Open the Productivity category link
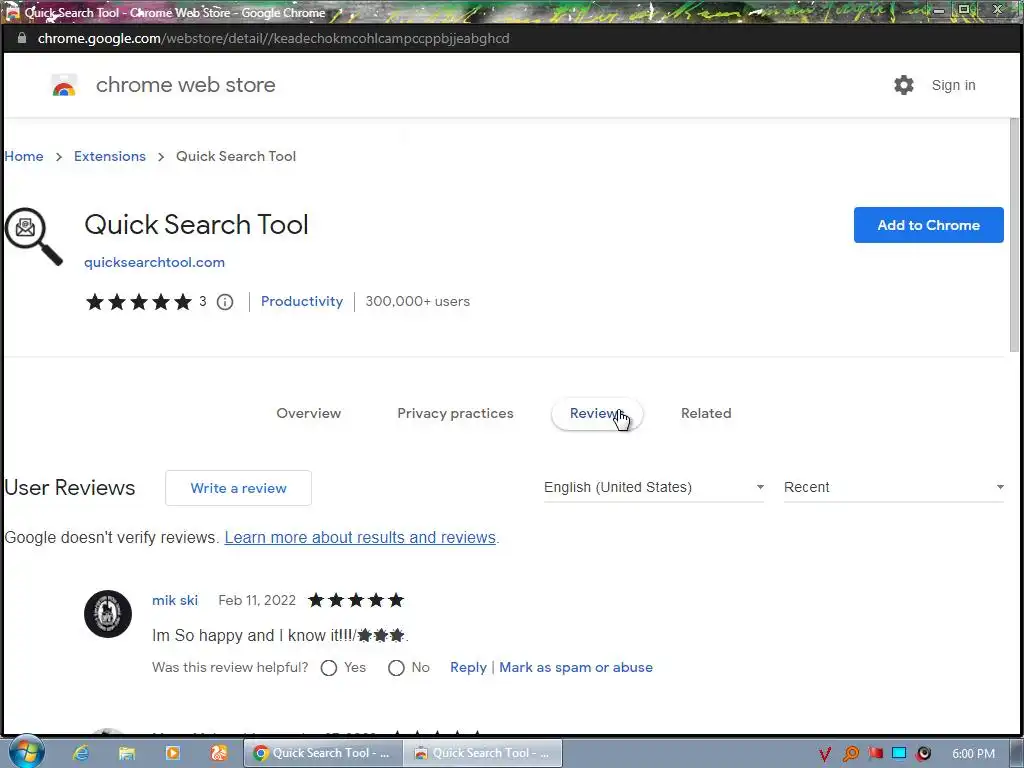Image resolution: width=1024 pixels, height=768 pixels. (302, 301)
